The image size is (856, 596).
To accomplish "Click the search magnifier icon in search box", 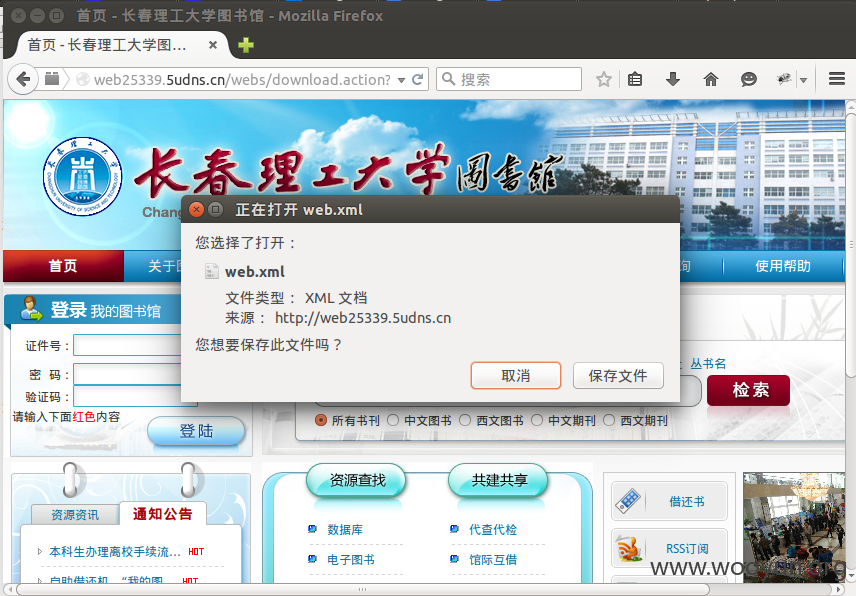I will pos(449,79).
